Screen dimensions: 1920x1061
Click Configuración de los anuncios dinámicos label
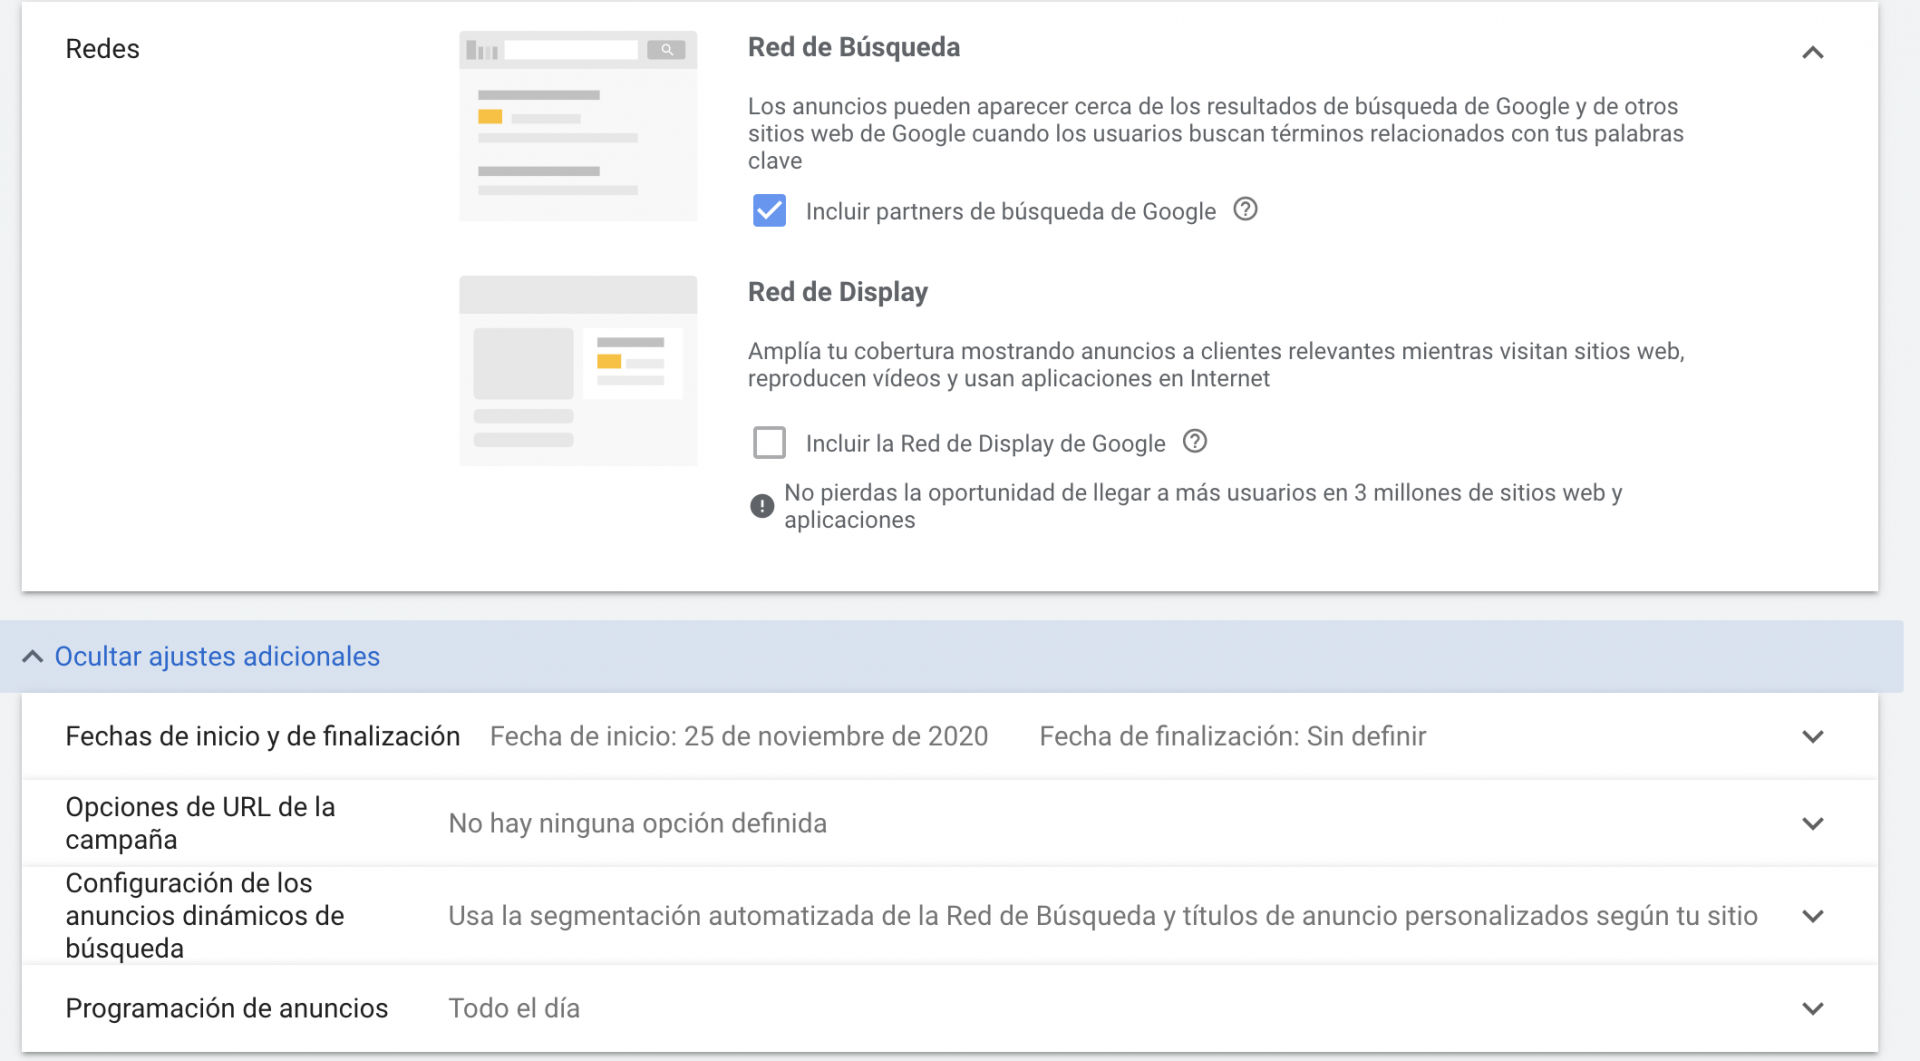(x=205, y=916)
